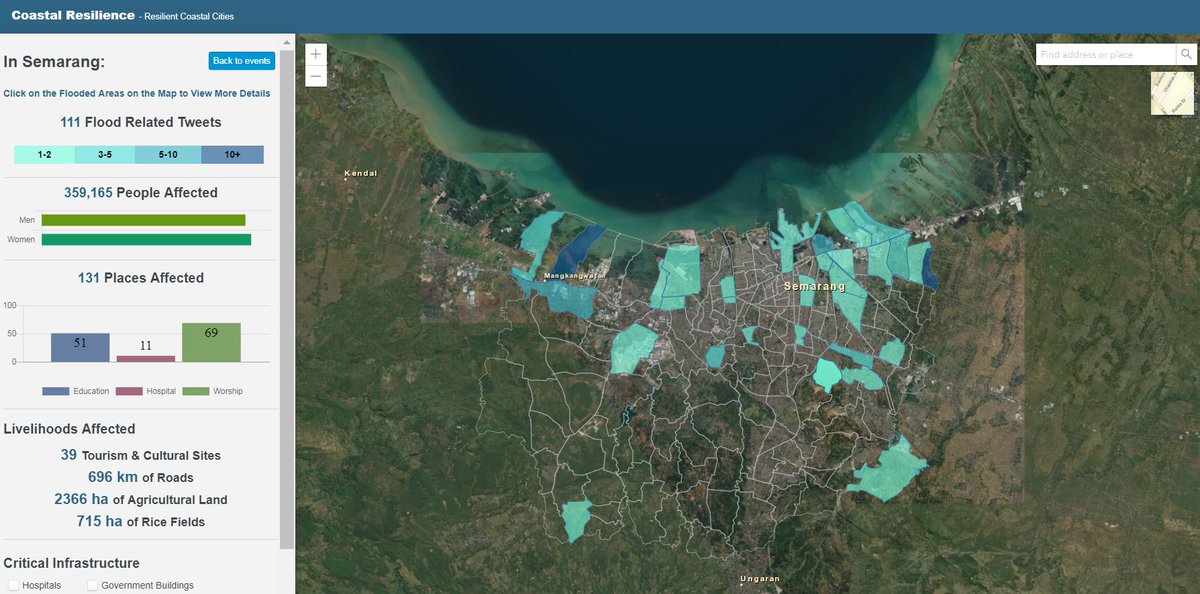The height and width of the screenshot is (594, 1200).
Task: Expand the Critical Infrastructure section
Action: 71,562
